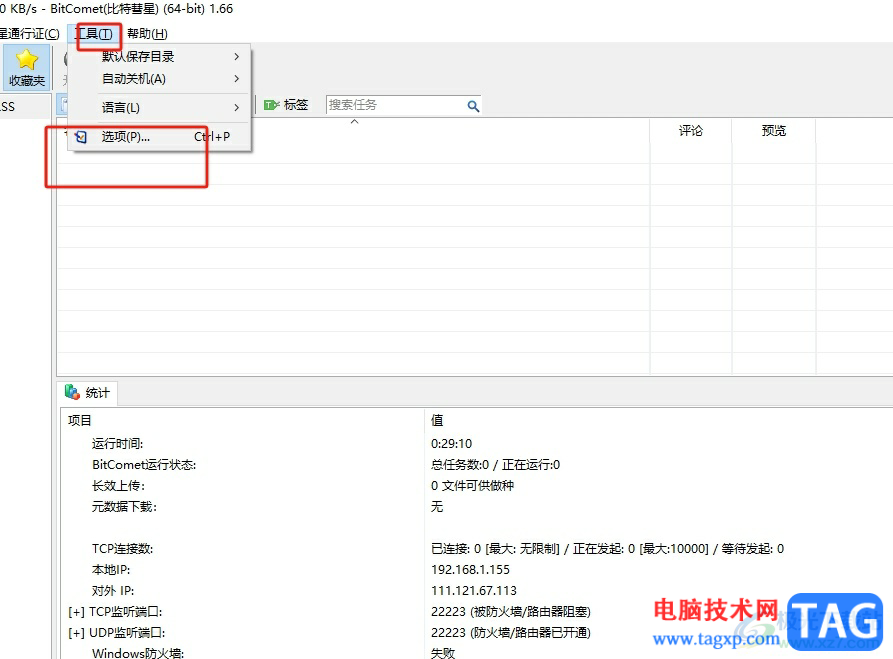Image resolution: width=893 pixels, height=659 pixels.
Task: Click the 标签 label button
Action: [296, 105]
